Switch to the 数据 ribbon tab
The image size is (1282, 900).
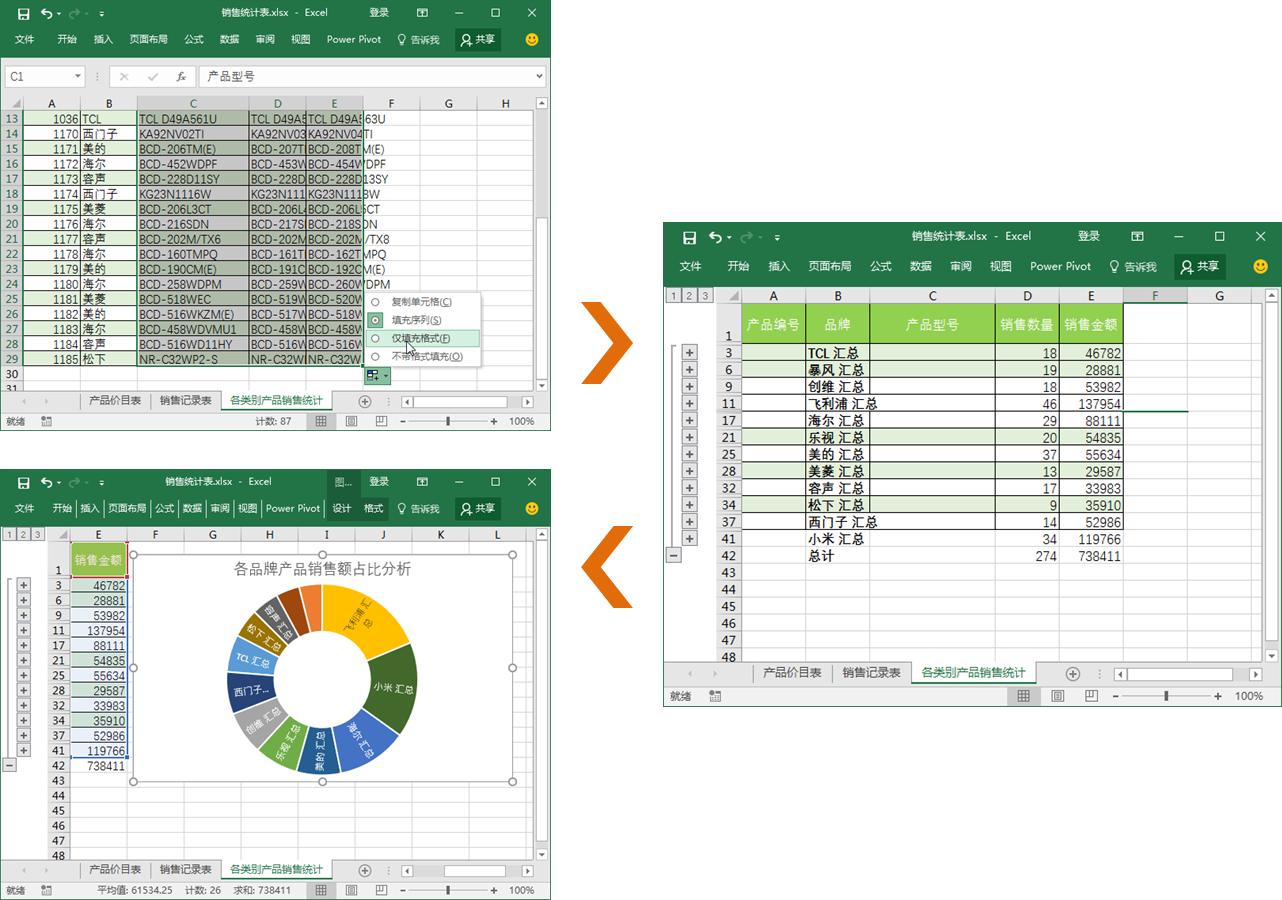pyautogui.click(x=228, y=39)
